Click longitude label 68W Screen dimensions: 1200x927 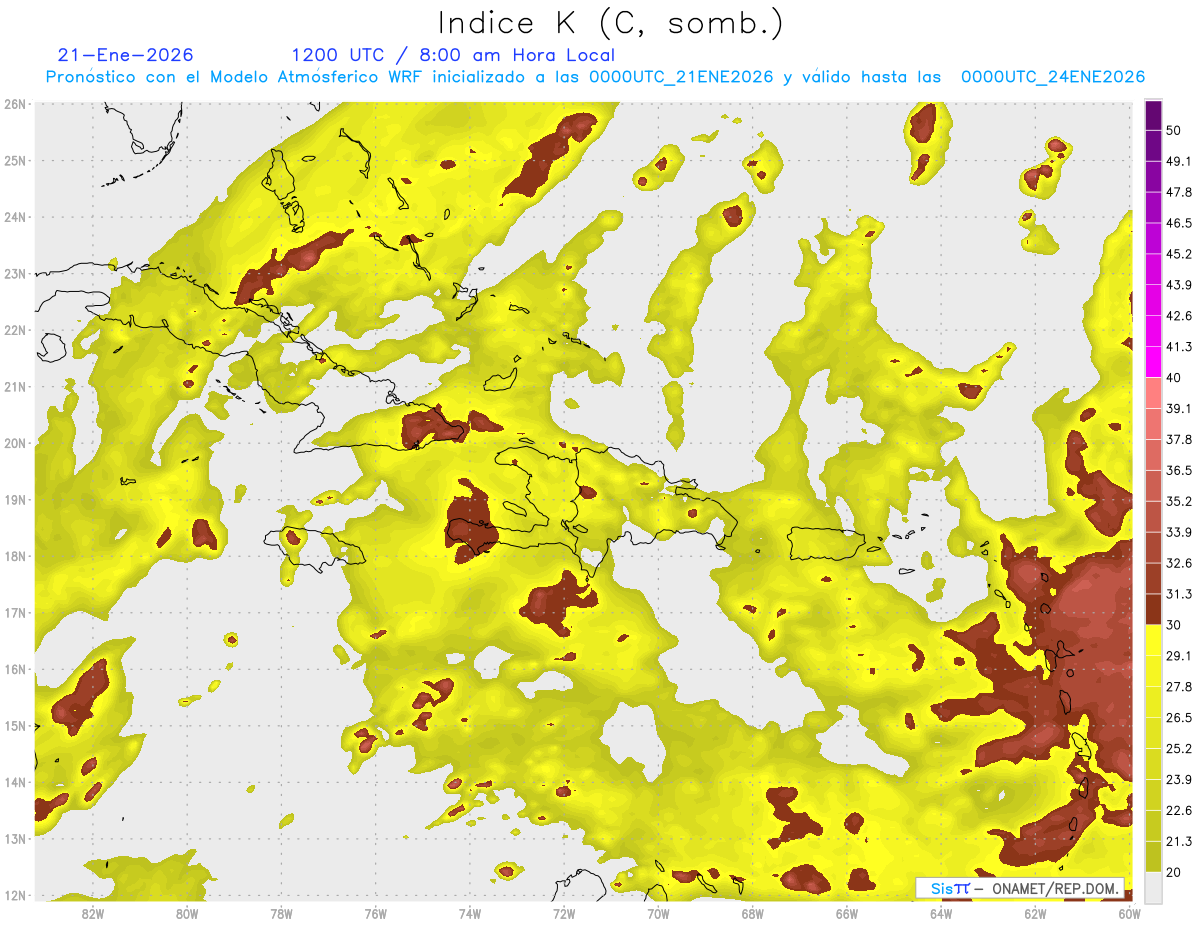(x=753, y=913)
